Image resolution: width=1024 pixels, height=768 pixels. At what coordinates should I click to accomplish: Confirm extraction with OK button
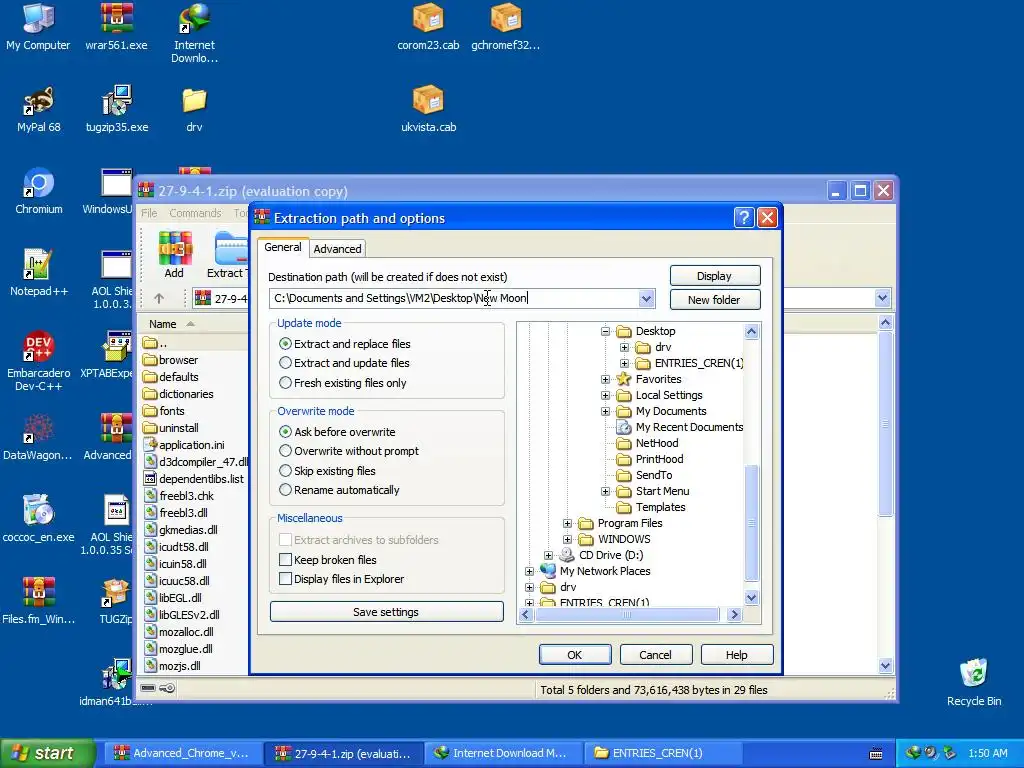pos(575,654)
